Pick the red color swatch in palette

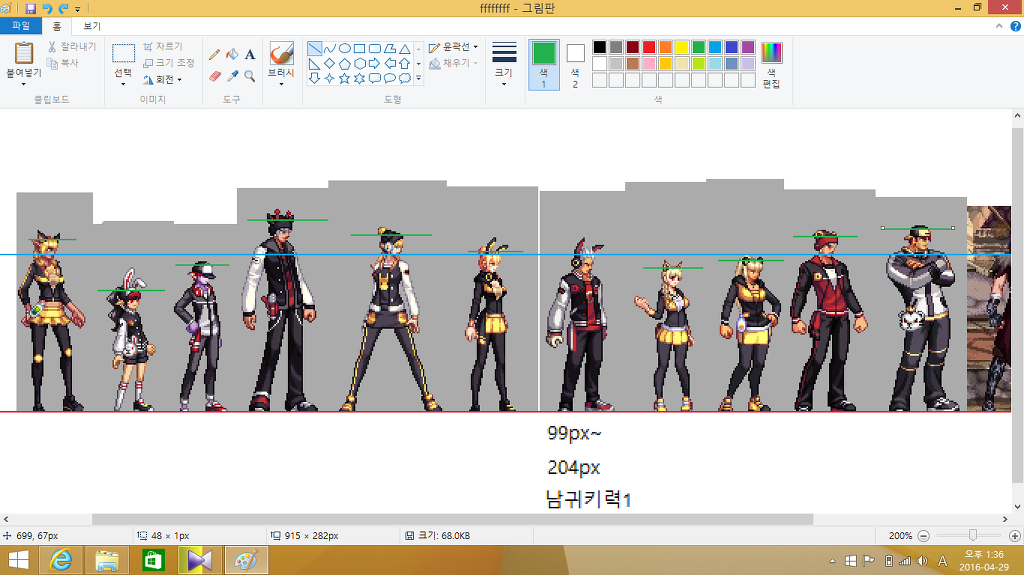coord(649,47)
